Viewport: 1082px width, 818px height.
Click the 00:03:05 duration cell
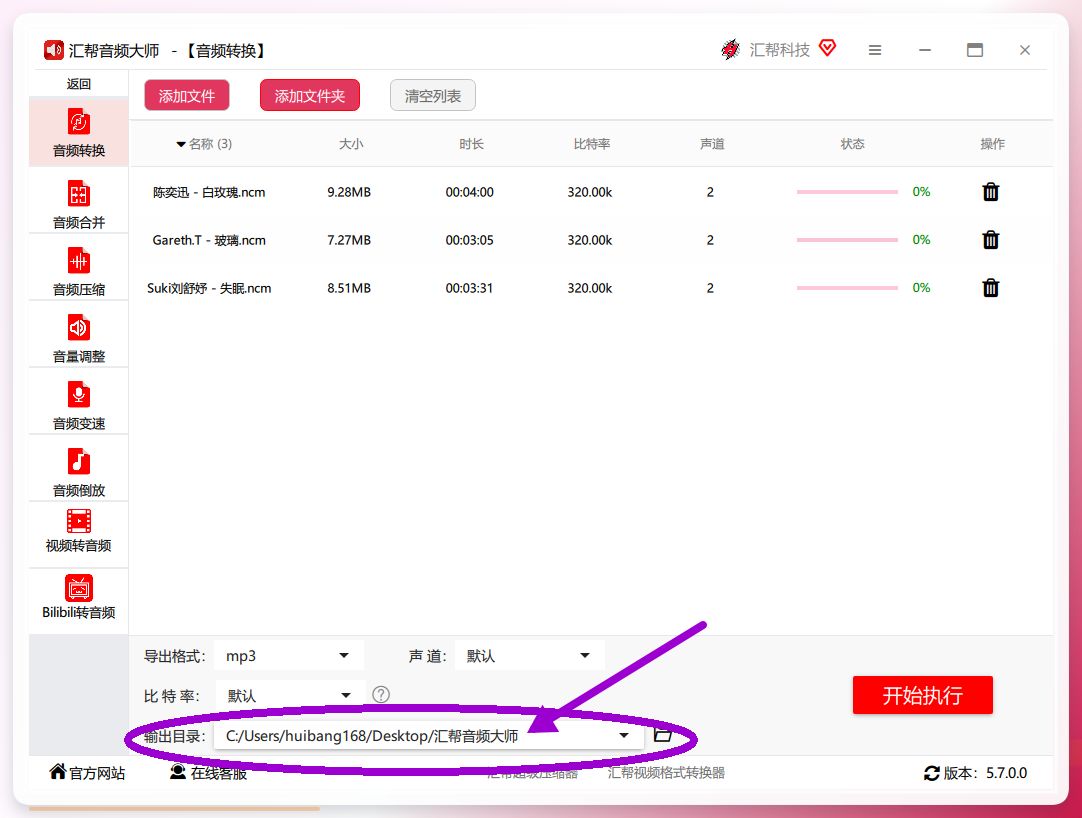pyautogui.click(x=469, y=240)
